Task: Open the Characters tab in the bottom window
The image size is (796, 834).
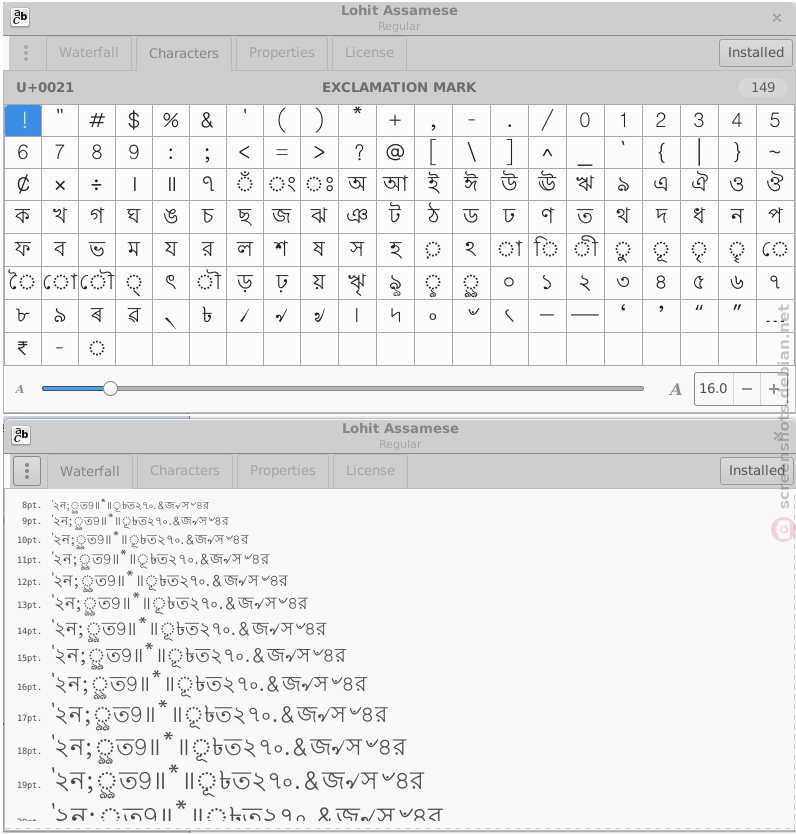Action: coord(185,471)
